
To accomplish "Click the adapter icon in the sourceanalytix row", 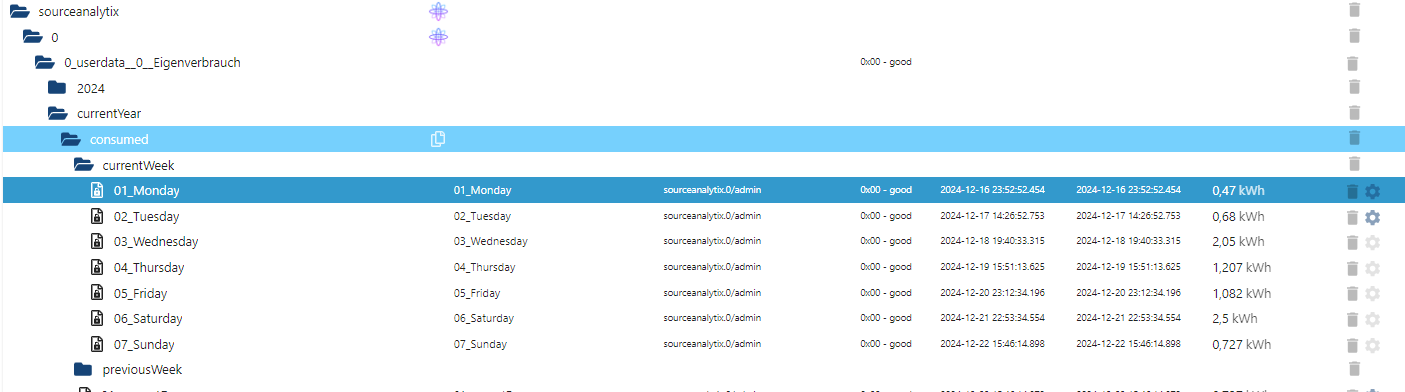I will 438,11.
